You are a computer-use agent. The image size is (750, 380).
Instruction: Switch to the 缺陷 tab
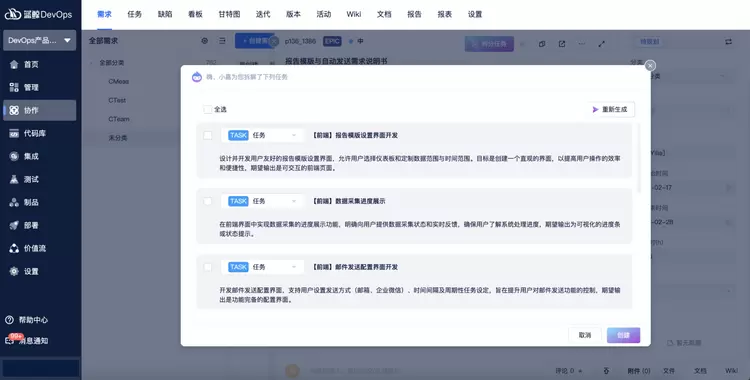coord(165,14)
